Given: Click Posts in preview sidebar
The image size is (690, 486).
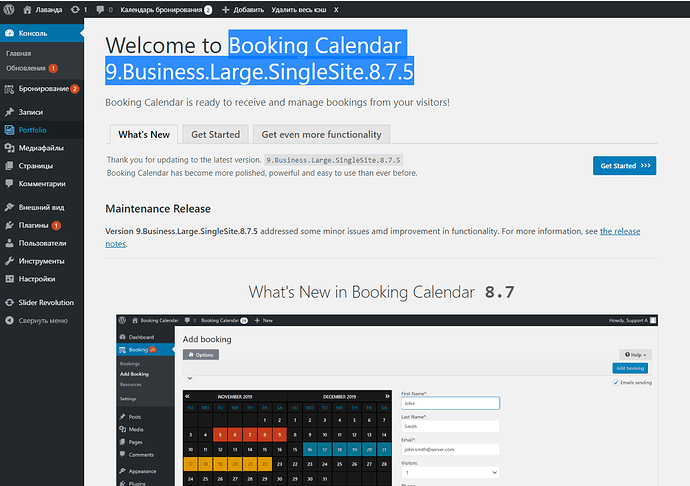Looking at the screenshot, I should pyautogui.click(x=145, y=416).
